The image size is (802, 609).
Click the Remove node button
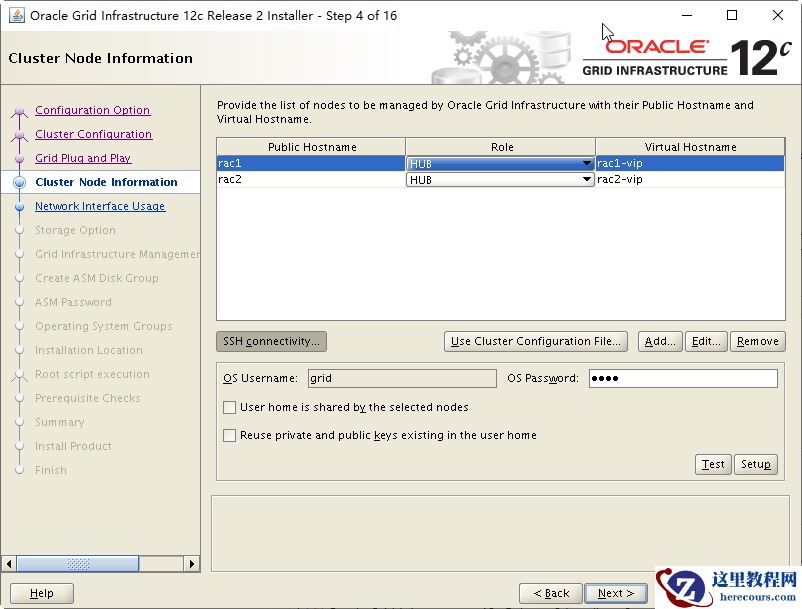(758, 341)
